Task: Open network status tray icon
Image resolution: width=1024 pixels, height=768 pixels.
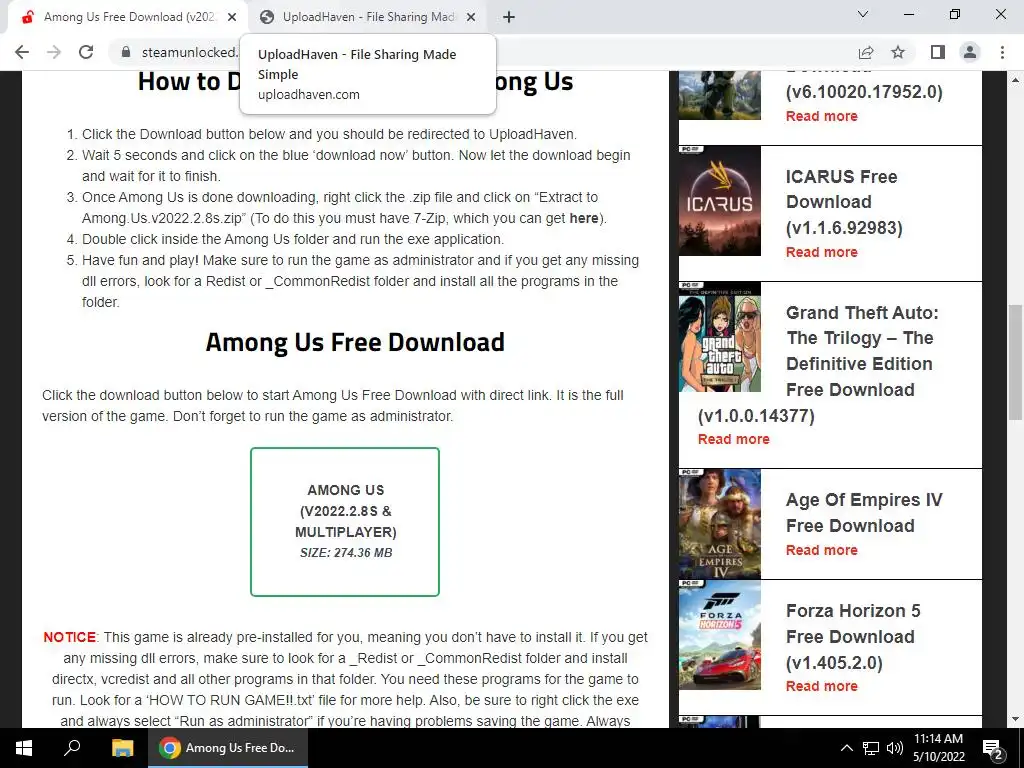Action: [871, 748]
